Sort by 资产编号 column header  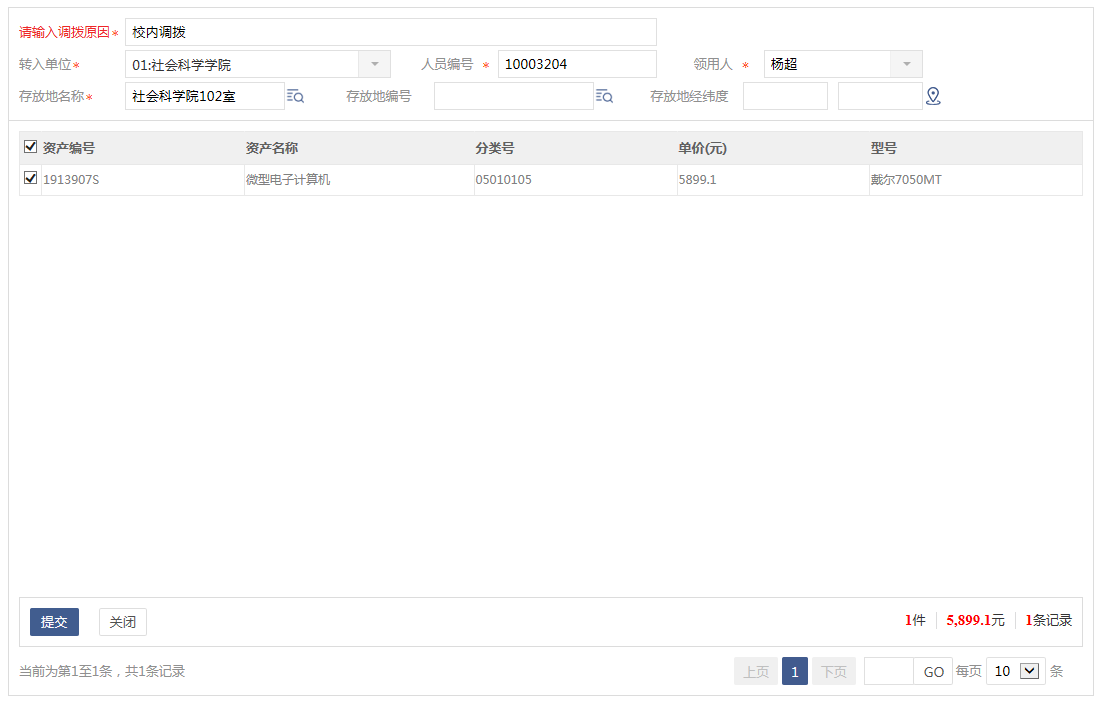click(69, 148)
